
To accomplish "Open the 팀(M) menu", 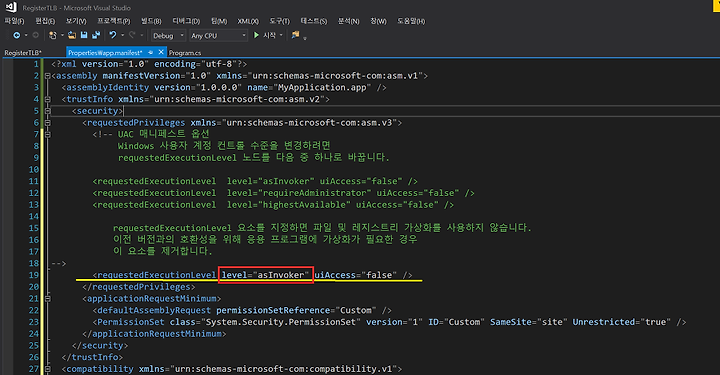I will (x=219, y=21).
